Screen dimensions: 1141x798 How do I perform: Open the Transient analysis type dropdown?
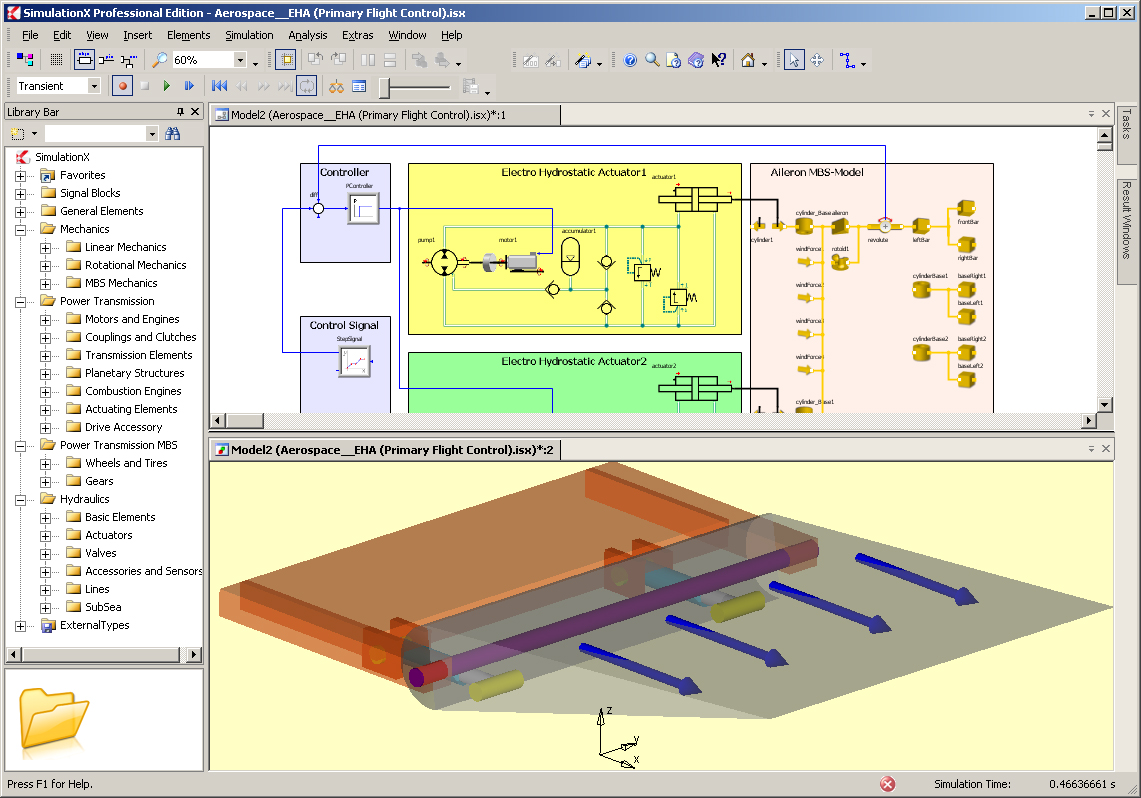point(94,86)
